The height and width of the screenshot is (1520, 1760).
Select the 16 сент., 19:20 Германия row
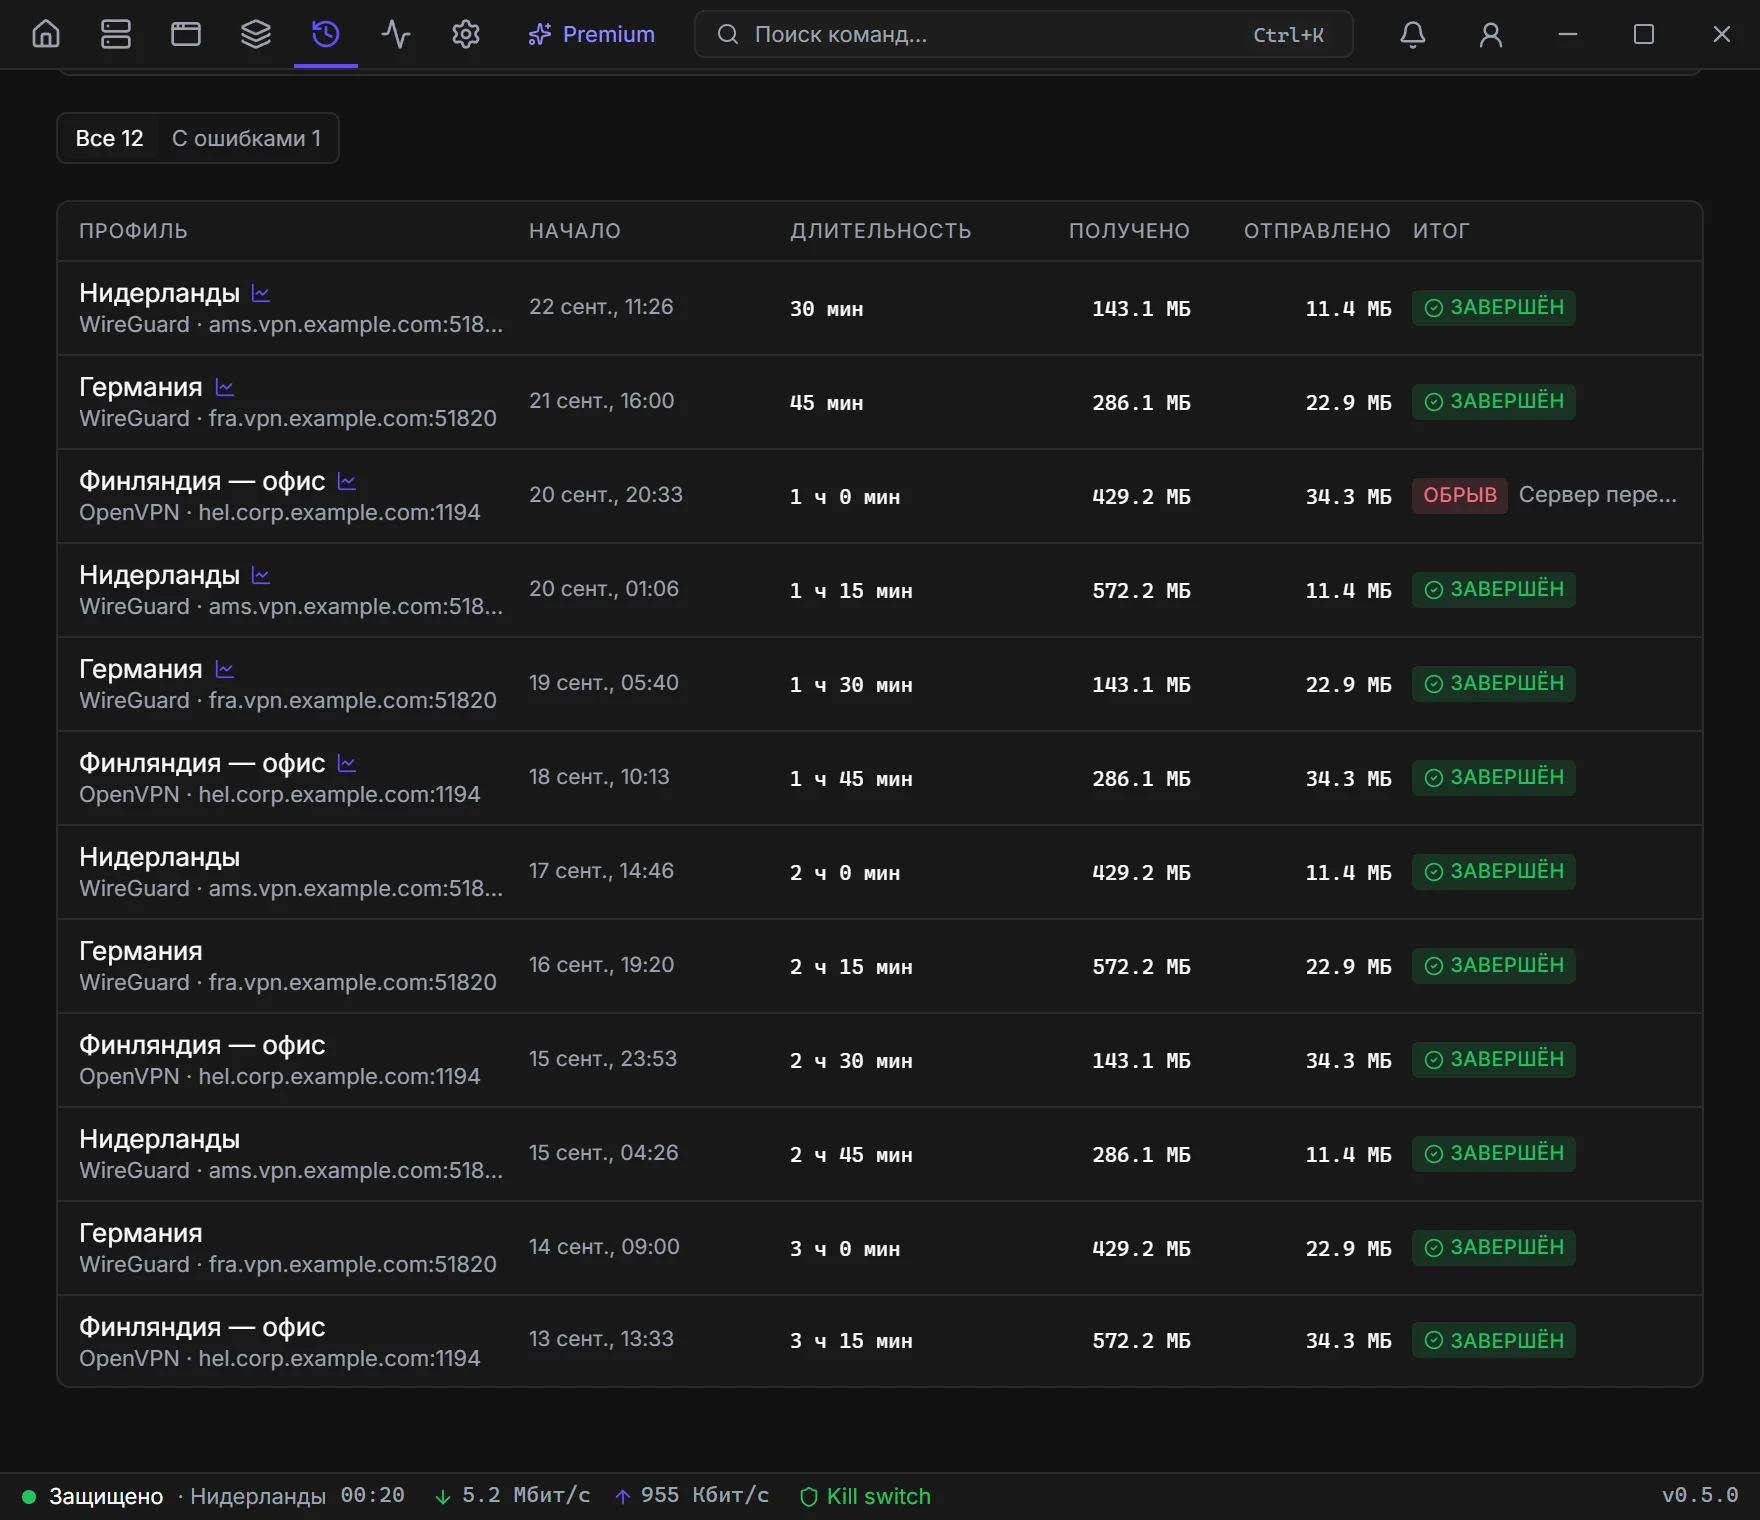(880, 966)
